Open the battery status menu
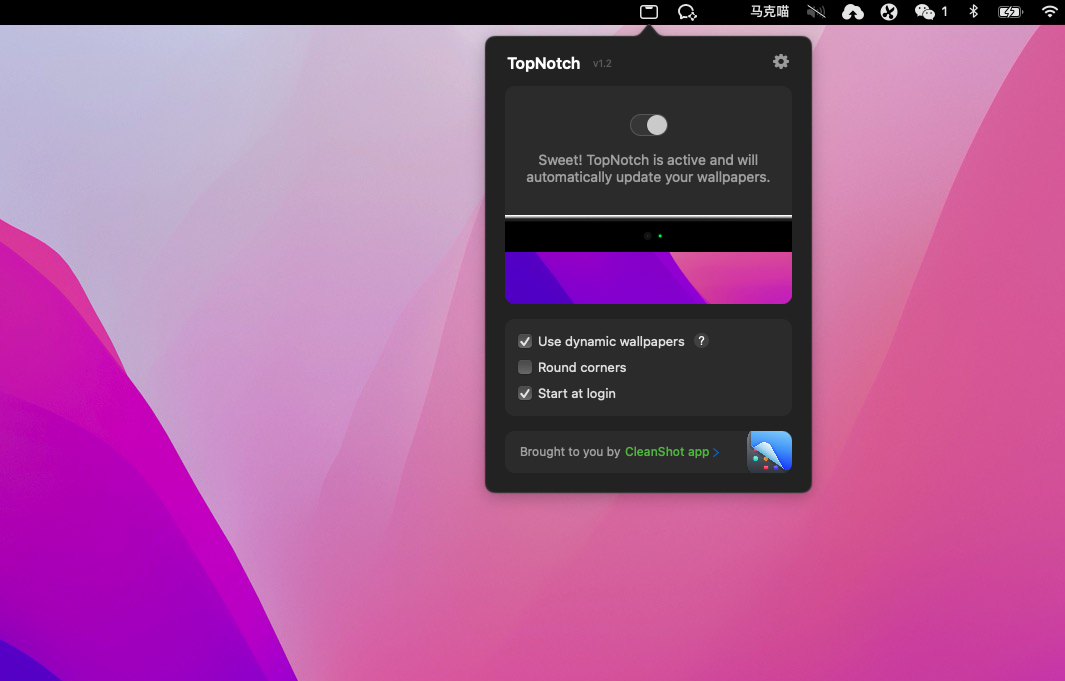 tap(1010, 12)
